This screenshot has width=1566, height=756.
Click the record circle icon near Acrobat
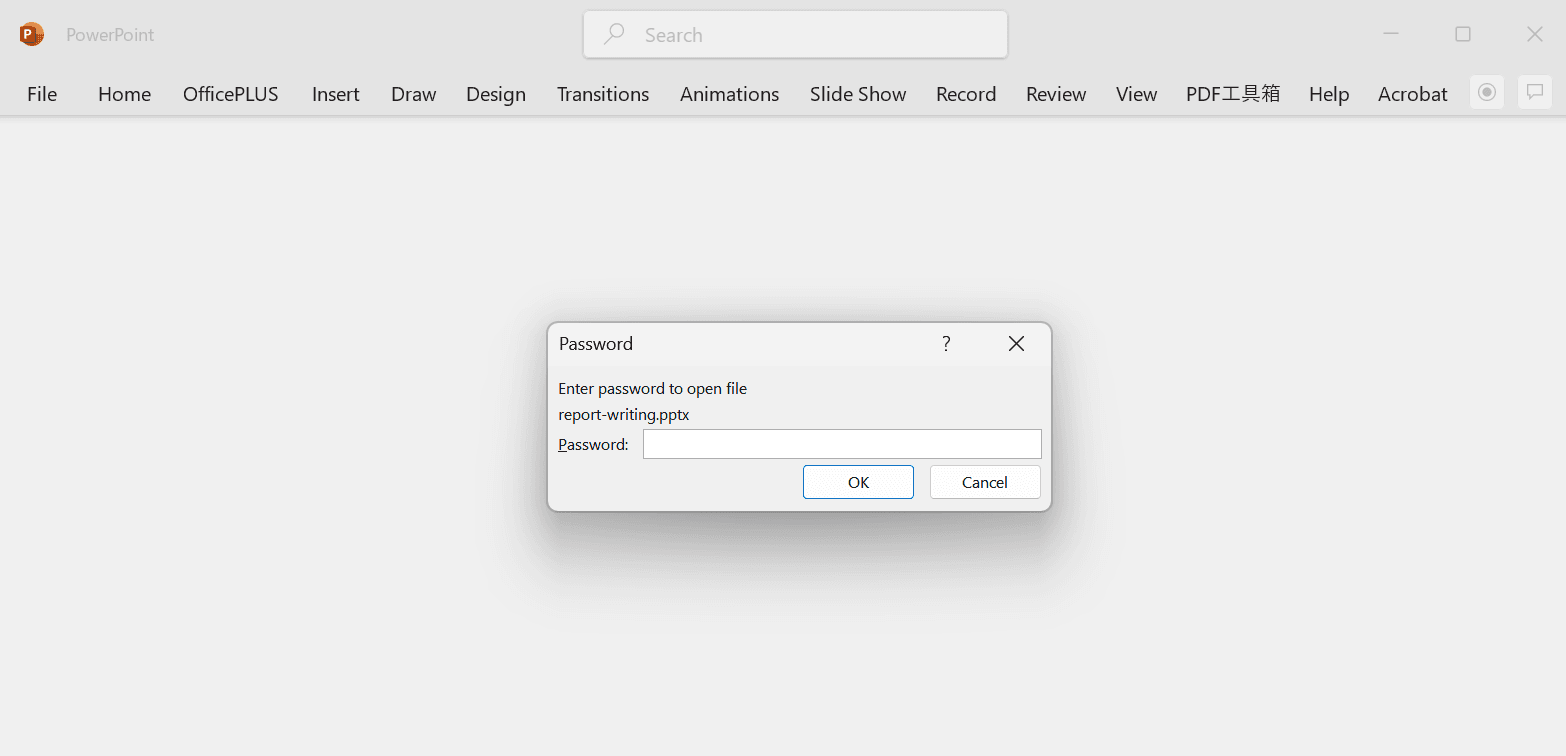point(1487,93)
